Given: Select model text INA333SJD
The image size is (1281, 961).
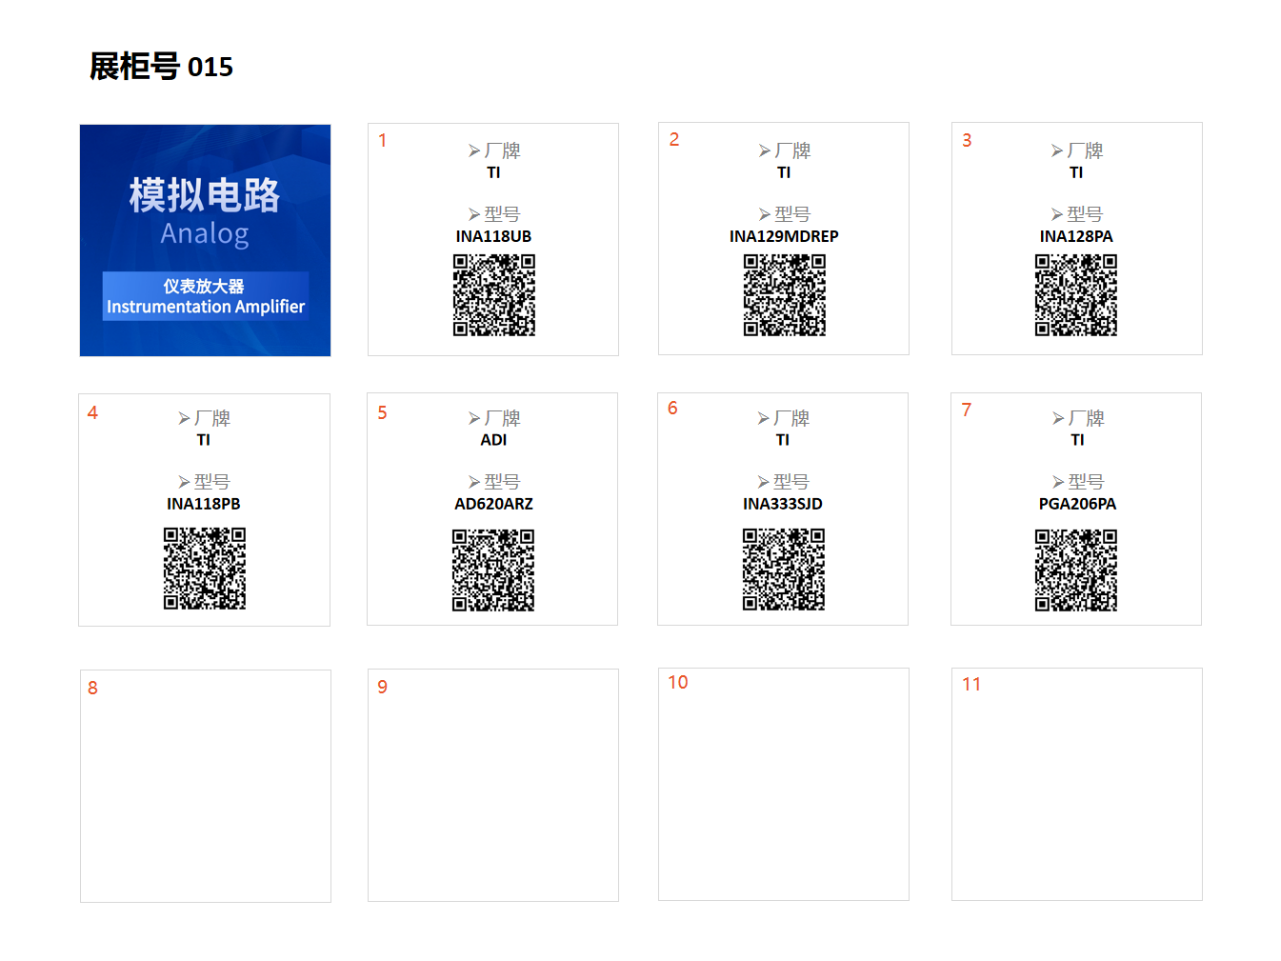Looking at the screenshot, I should click(x=783, y=504).
